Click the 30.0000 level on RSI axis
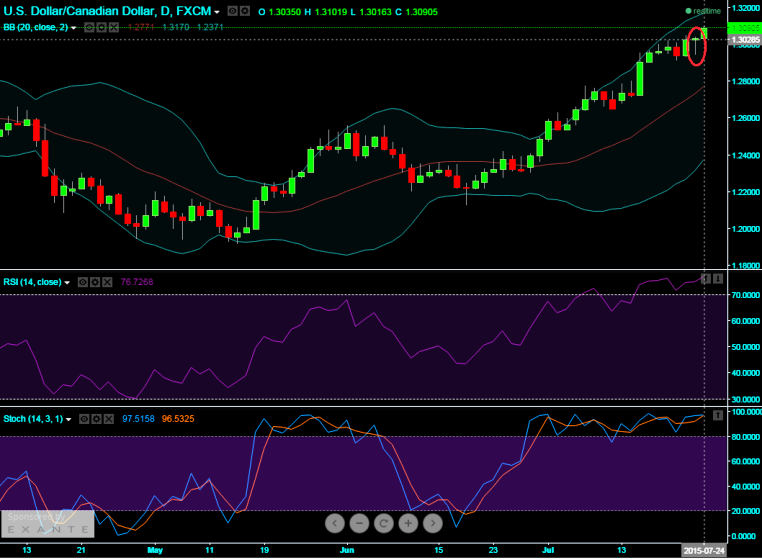The width and height of the screenshot is (762, 560). click(745, 400)
